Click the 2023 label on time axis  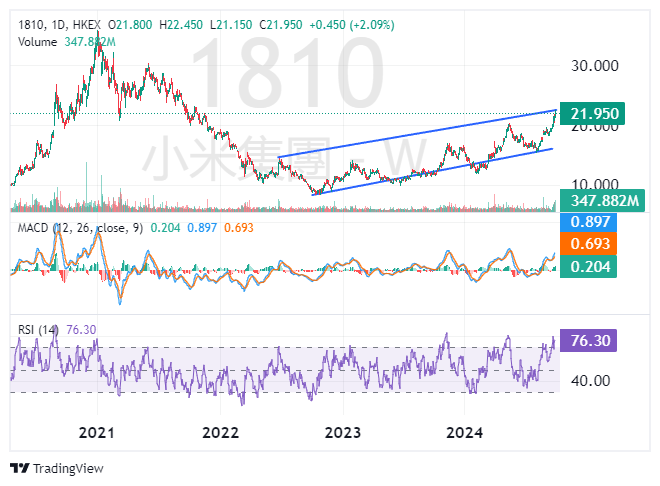click(x=342, y=433)
